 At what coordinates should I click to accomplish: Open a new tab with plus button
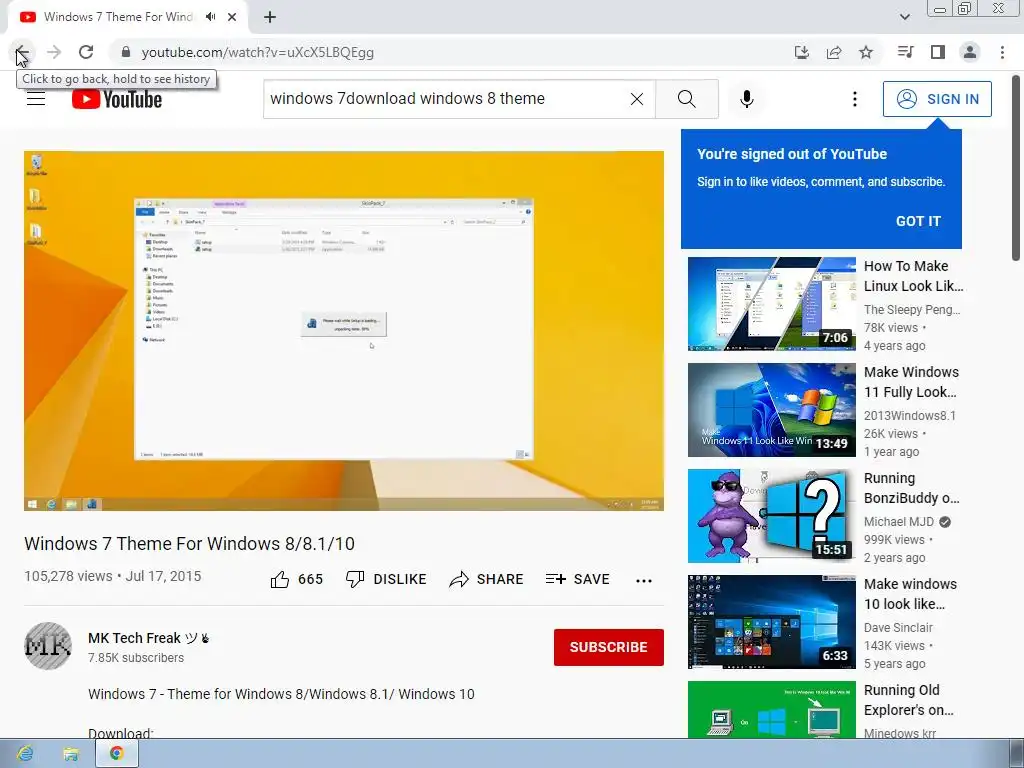(270, 17)
